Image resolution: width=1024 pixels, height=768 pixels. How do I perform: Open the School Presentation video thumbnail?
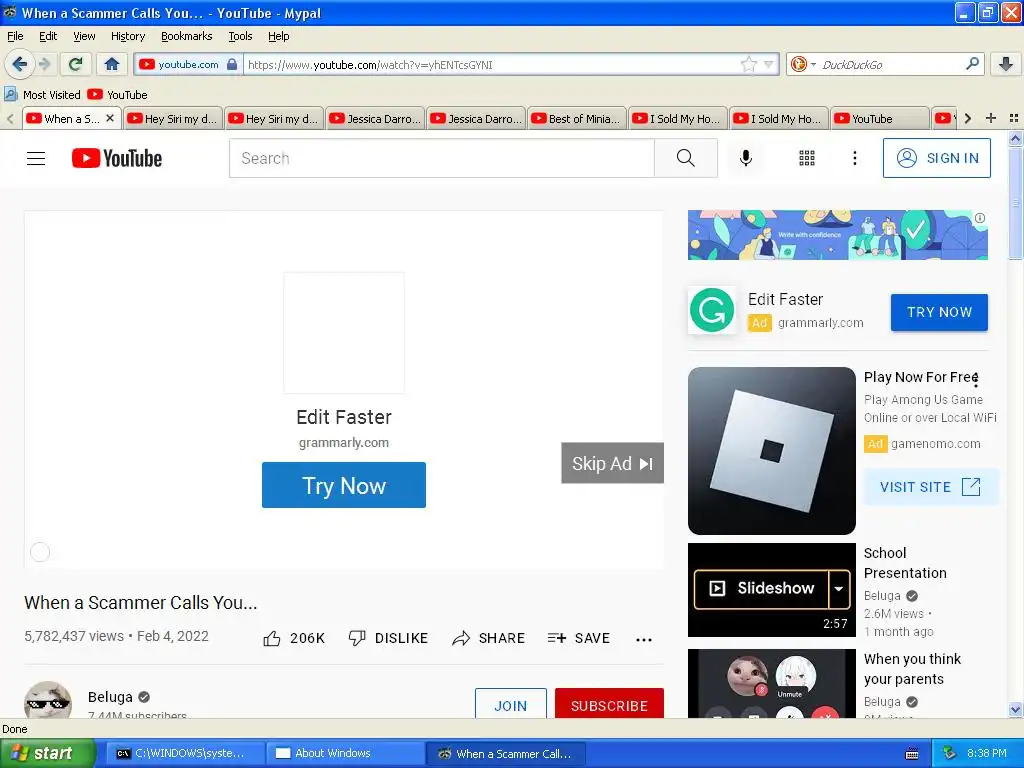click(x=771, y=590)
